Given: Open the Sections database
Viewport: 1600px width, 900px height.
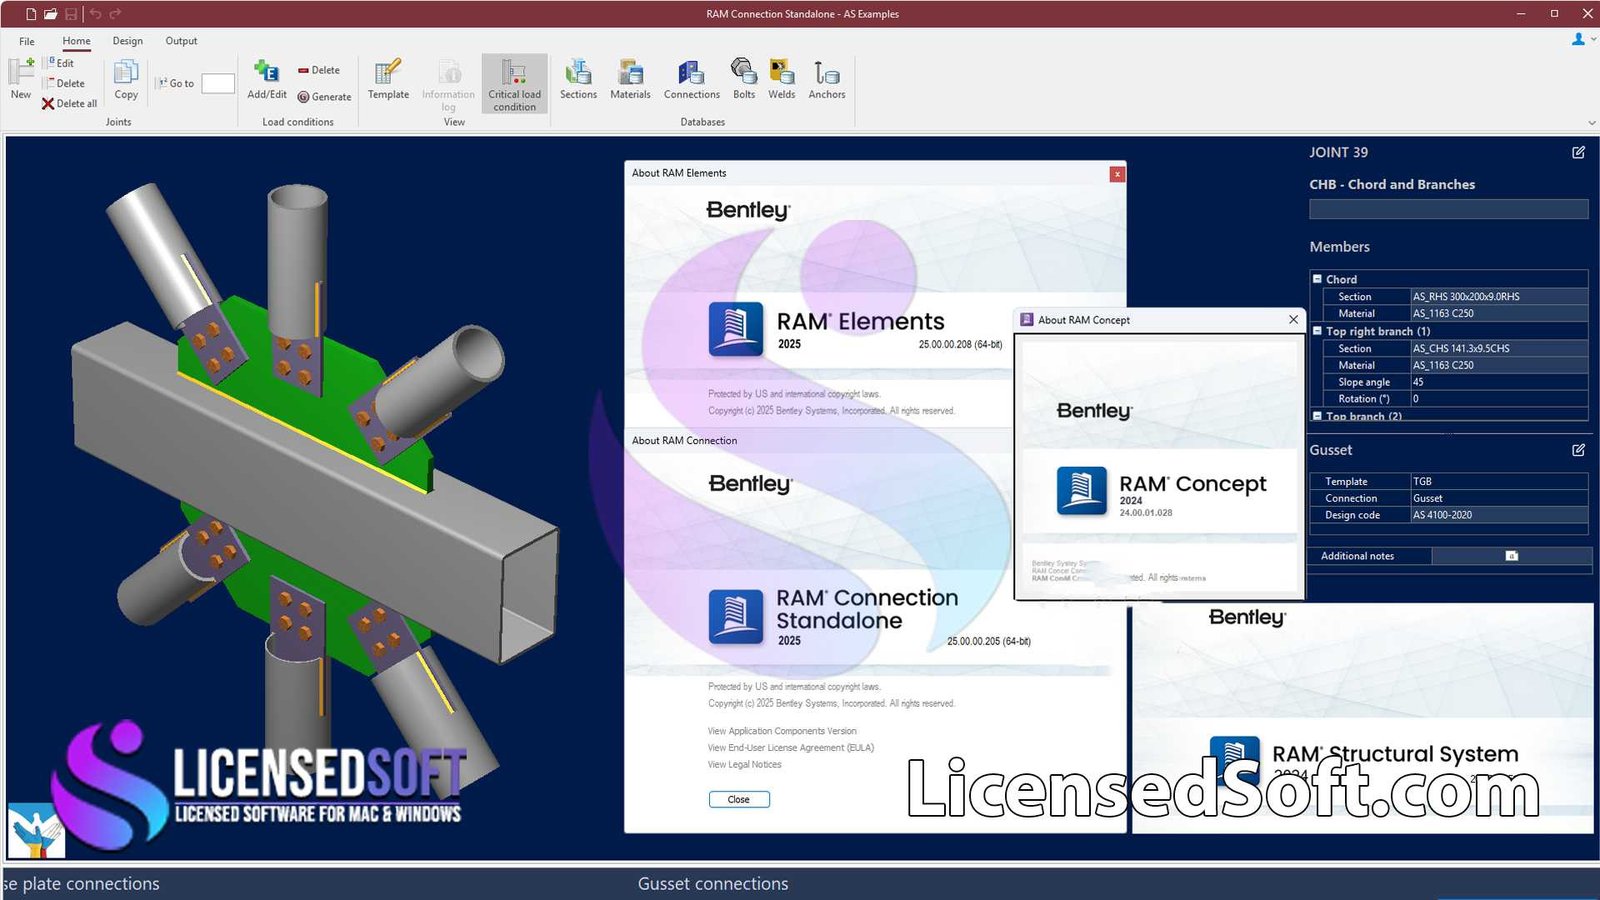Looking at the screenshot, I should 578,79.
